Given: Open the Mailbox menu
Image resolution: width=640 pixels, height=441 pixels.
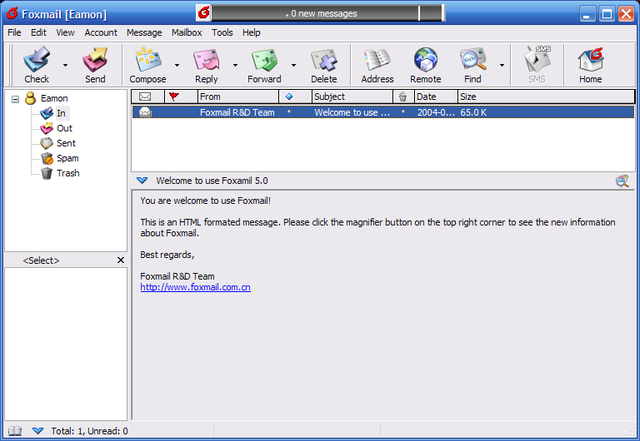Looking at the screenshot, I should (187, 33).
